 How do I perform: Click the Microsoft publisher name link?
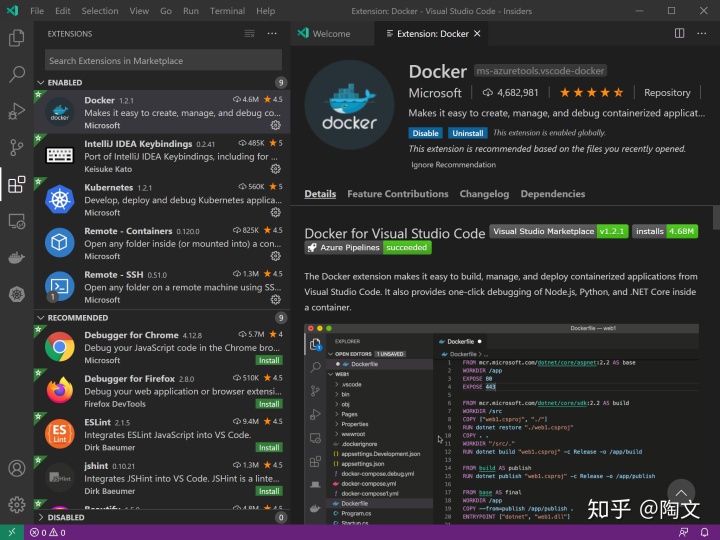pyautogui.click(x=435, y=93)
